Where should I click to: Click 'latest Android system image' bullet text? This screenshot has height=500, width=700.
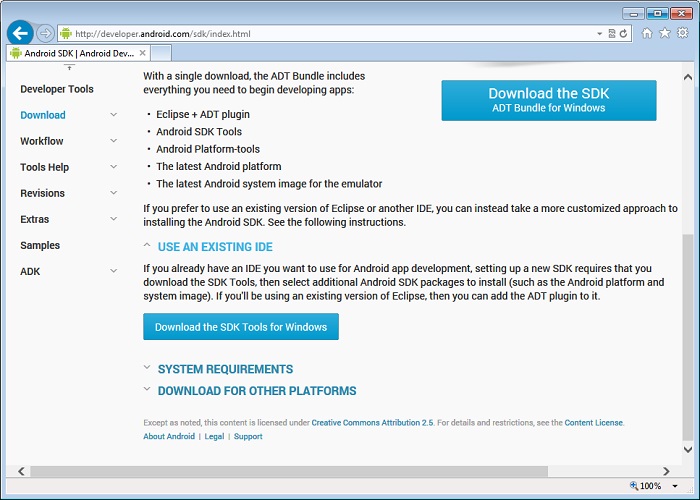tap(269, 184)
